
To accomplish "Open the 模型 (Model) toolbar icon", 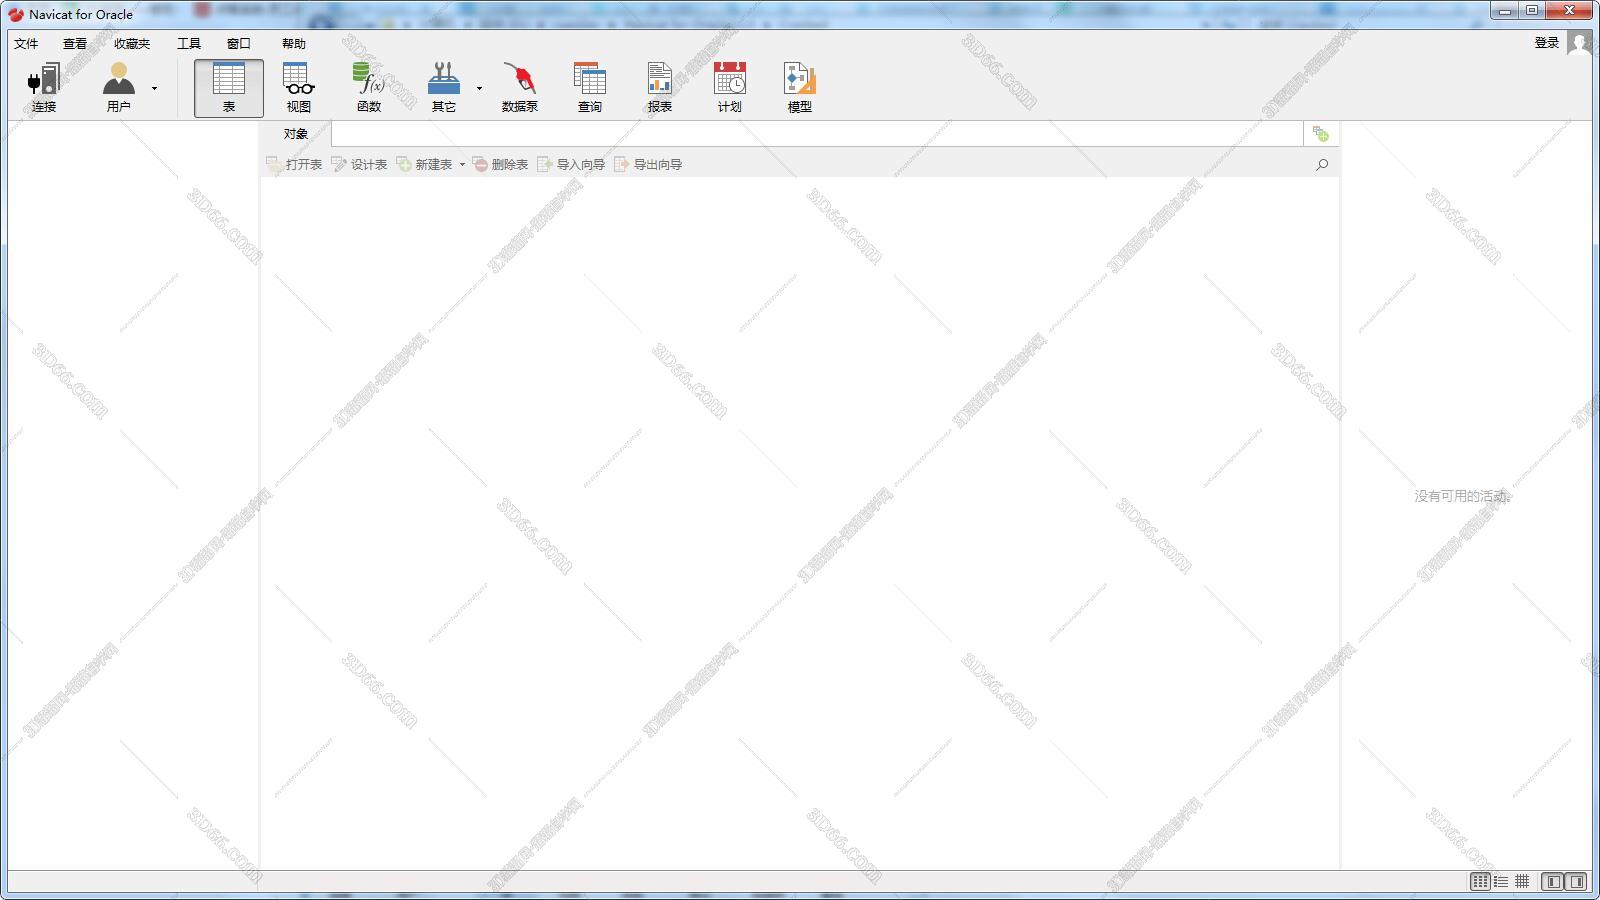I will point(799,87).
